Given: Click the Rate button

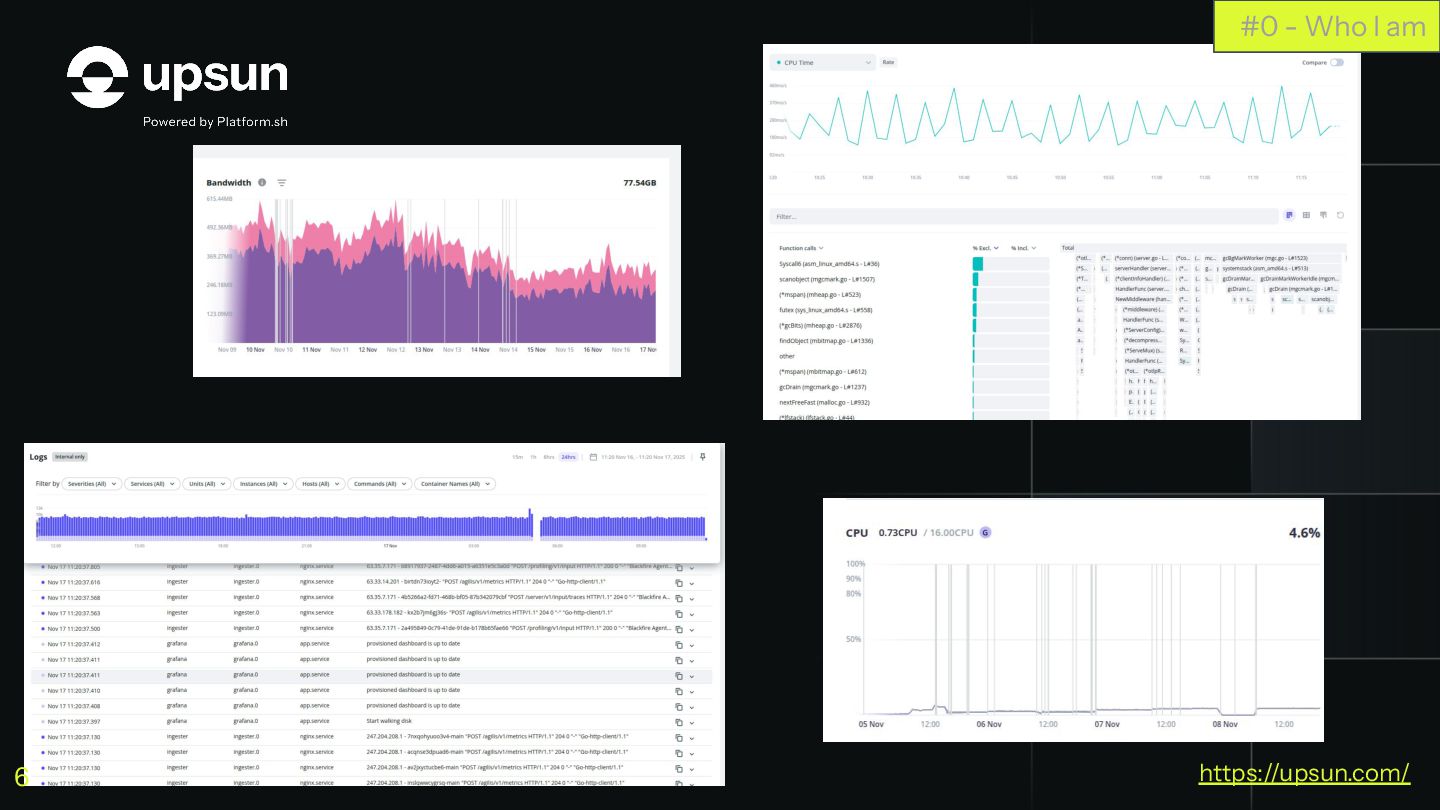Looking at the screenshot, I should click(x=888, y=62).
